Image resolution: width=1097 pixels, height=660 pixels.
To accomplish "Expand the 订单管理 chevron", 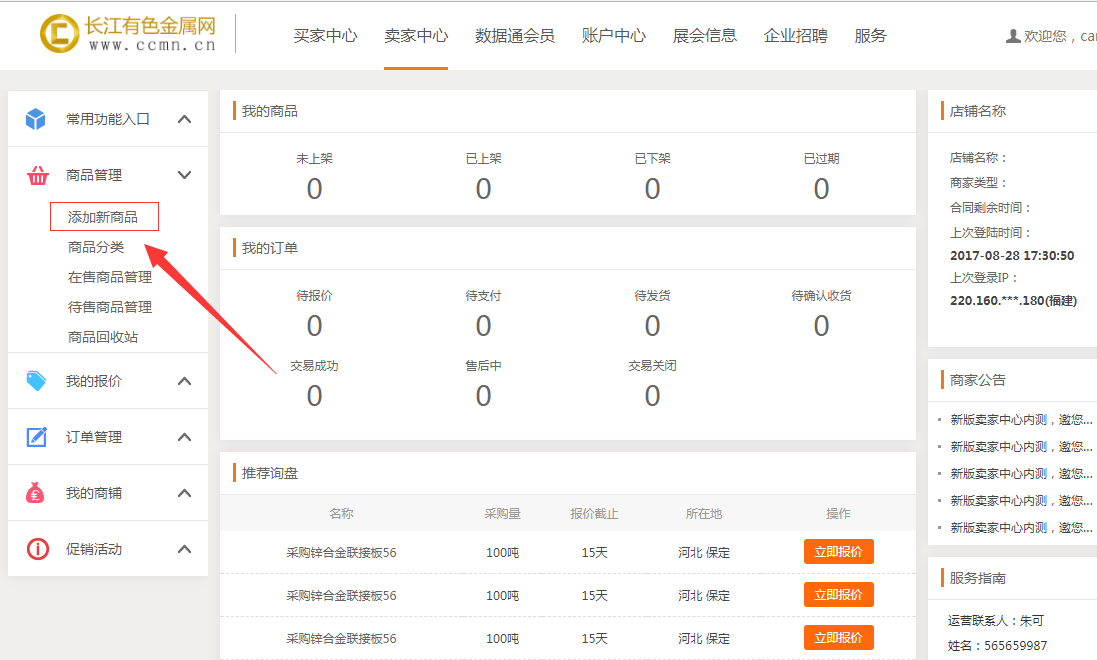I will (184, 437).
